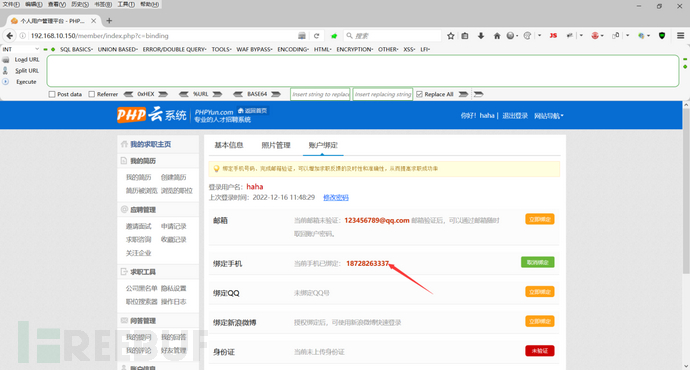Close the 个人用户管理平台 tab
Image resolution: width=690 pixels, height=370 pixels.
[94, 21]
